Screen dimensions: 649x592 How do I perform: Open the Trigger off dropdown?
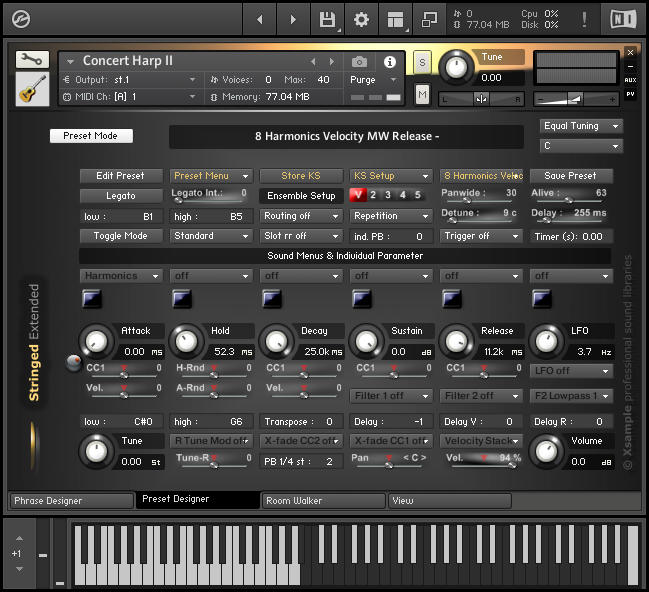[x=481, y=236]
